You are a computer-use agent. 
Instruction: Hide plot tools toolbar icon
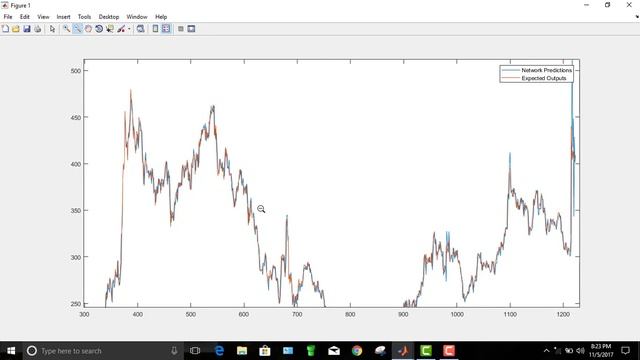click(x=181, y=29)
